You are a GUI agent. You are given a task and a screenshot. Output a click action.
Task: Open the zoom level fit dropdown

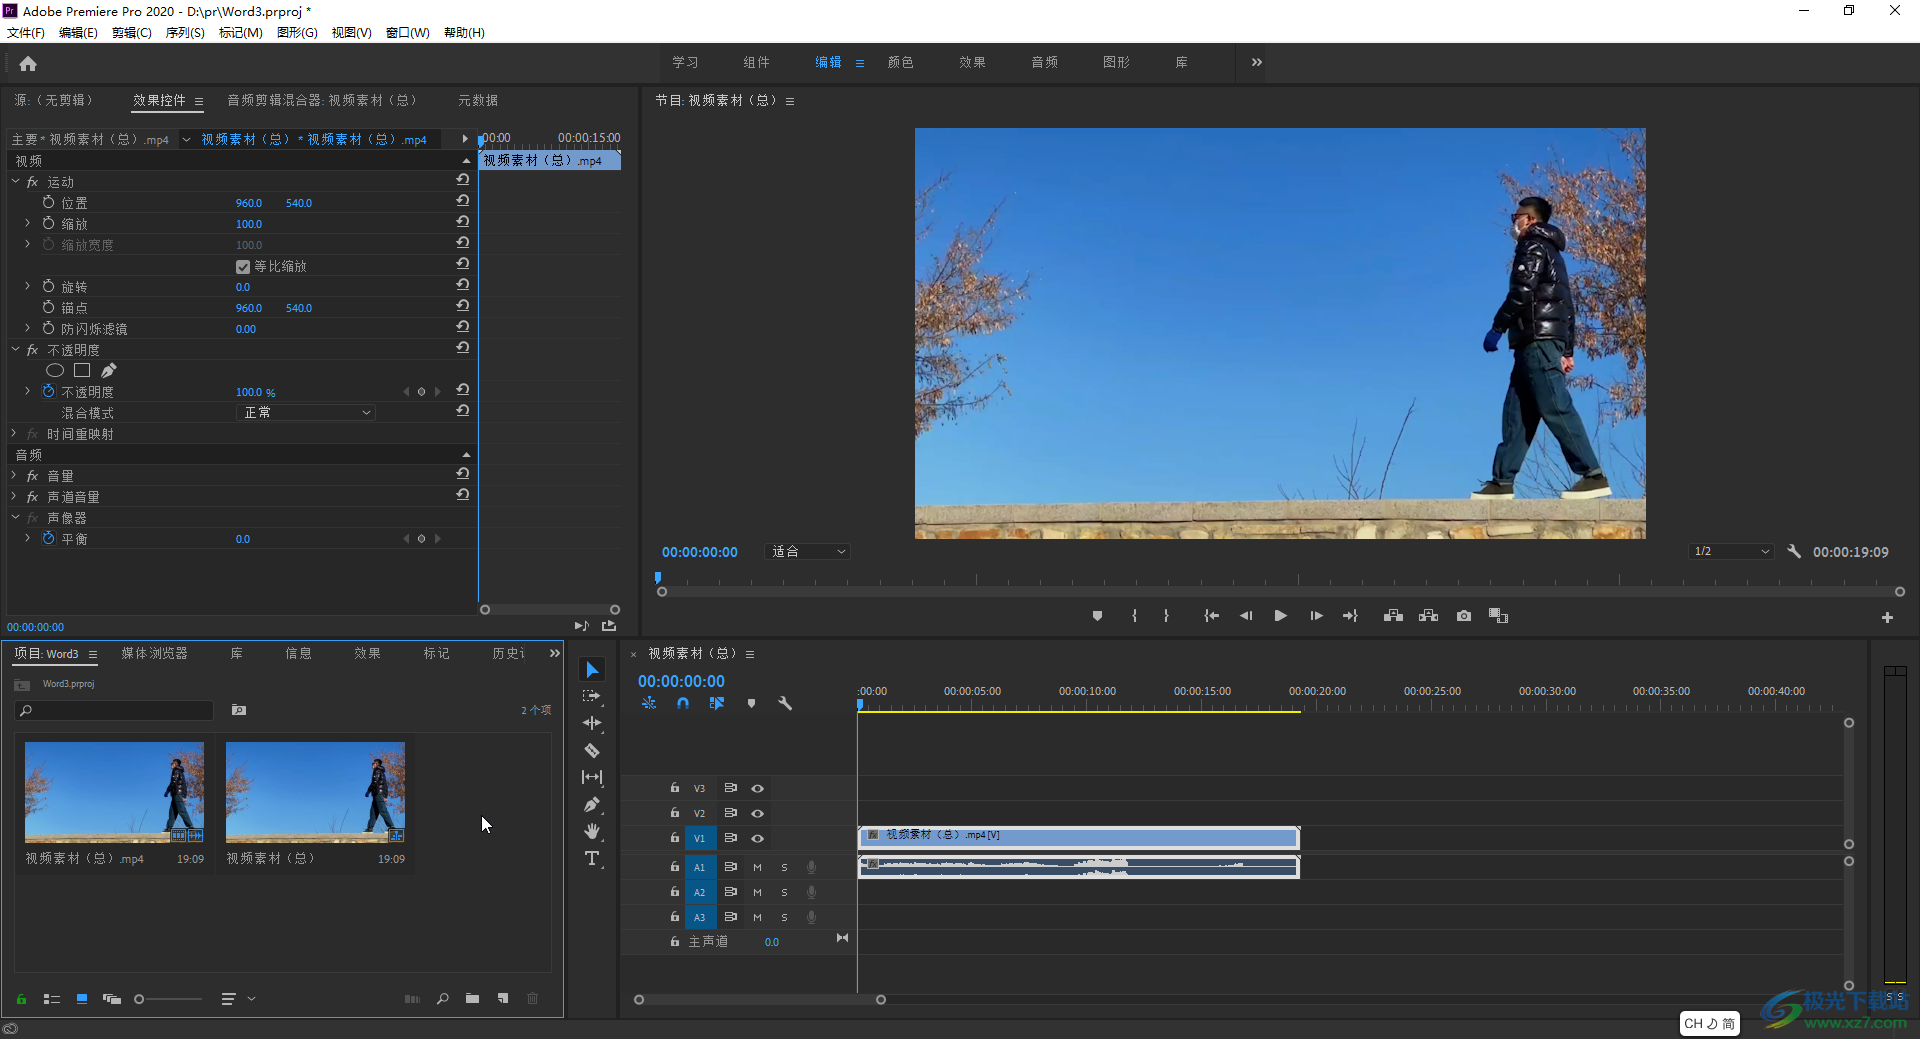(x=808, y=551)
